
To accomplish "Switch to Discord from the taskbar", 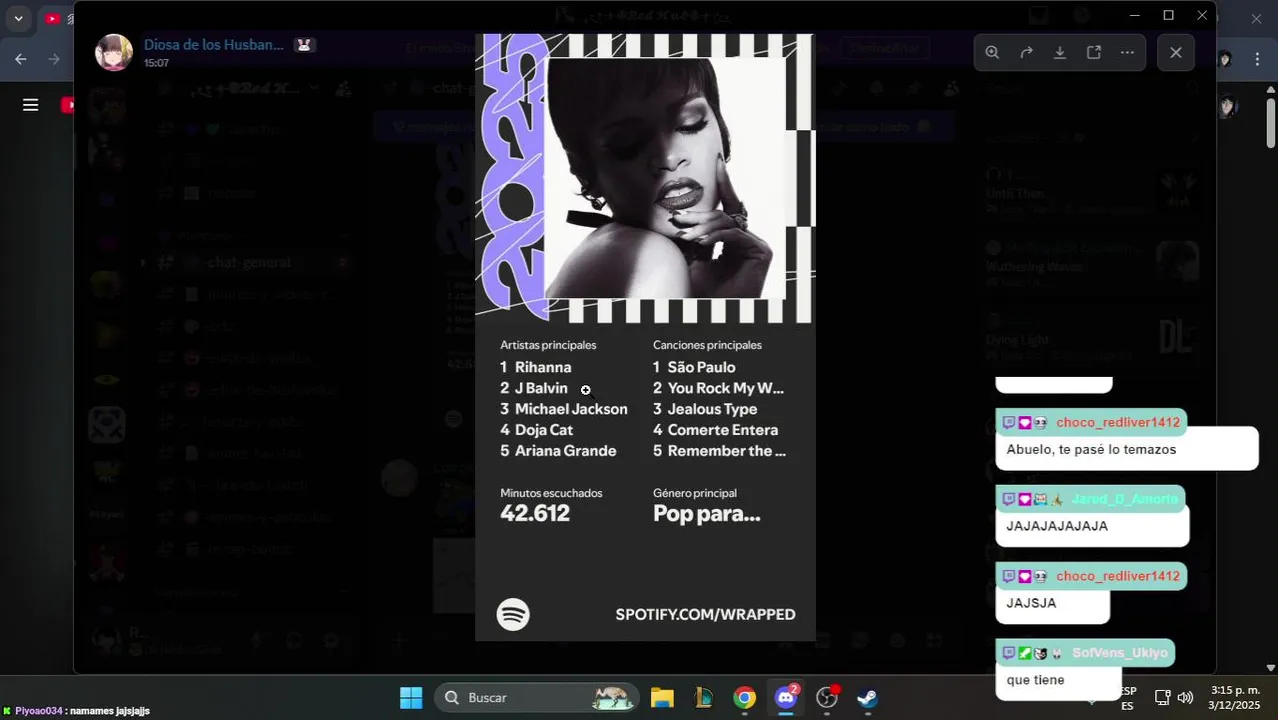I will [x=786, y=697].
